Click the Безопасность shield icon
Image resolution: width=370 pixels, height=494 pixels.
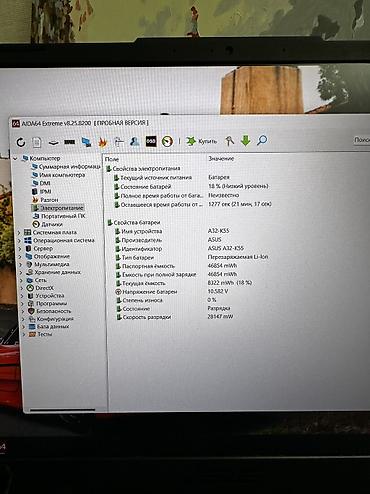[31, 311]
